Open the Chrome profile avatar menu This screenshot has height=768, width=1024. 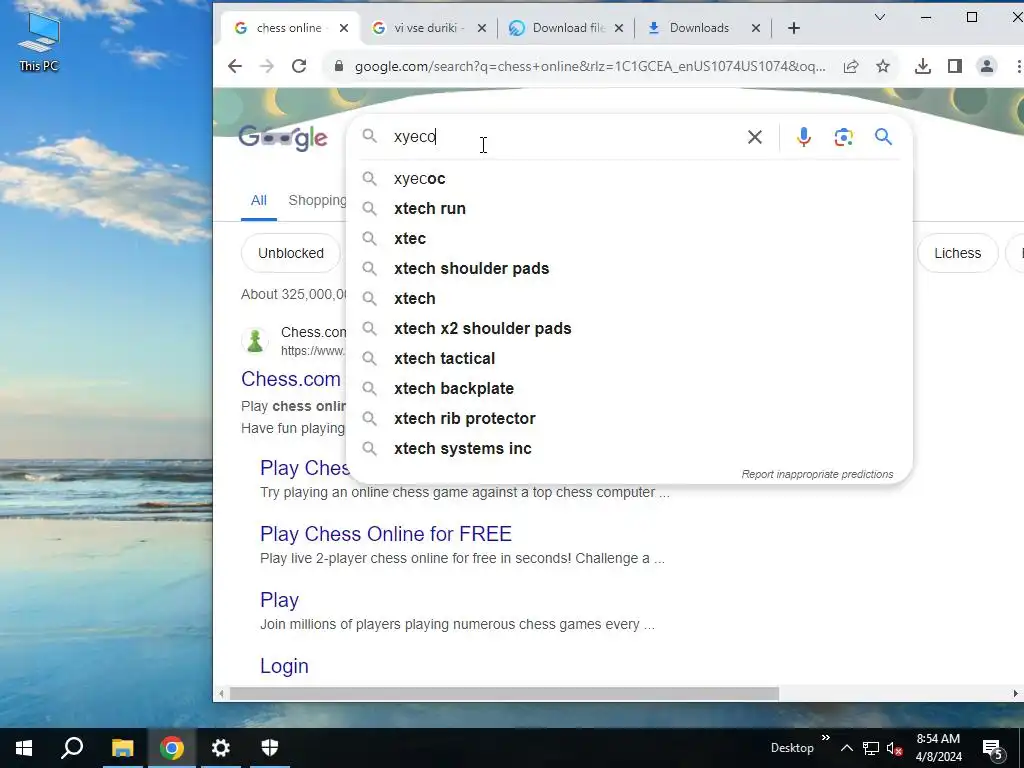(987, 66)
